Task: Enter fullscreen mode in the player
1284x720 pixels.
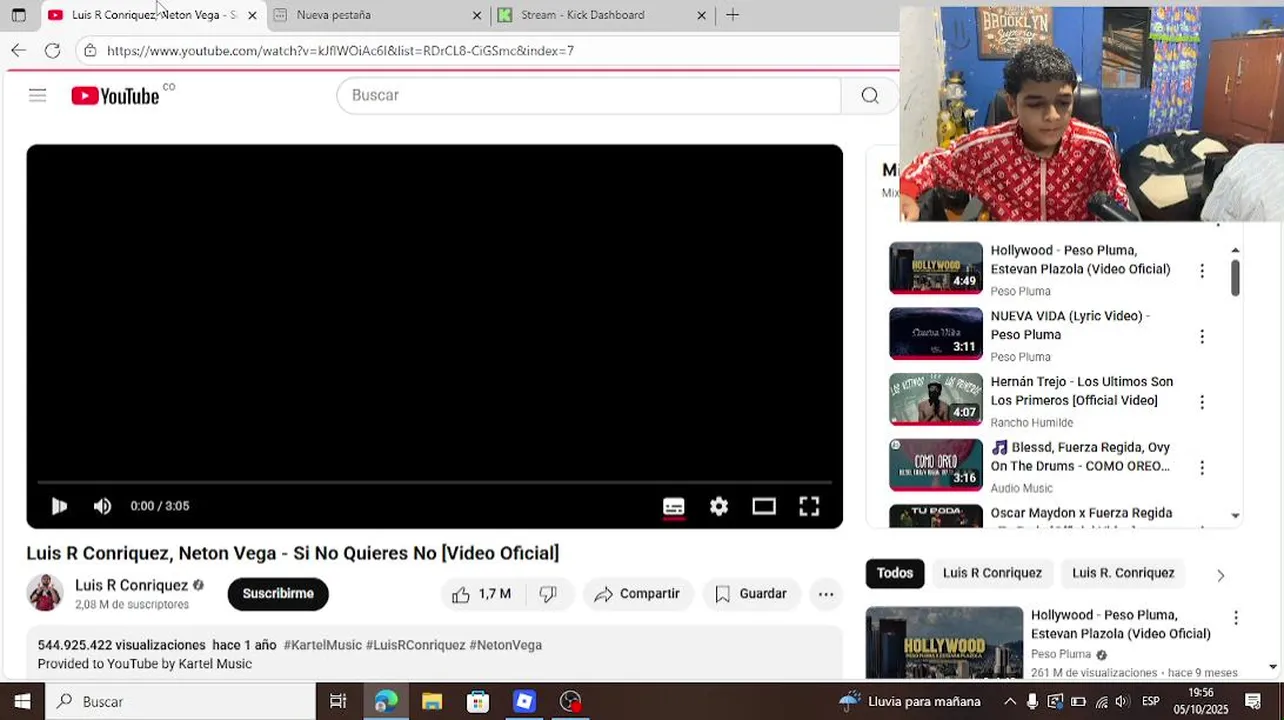Action: tap(809, 506)
